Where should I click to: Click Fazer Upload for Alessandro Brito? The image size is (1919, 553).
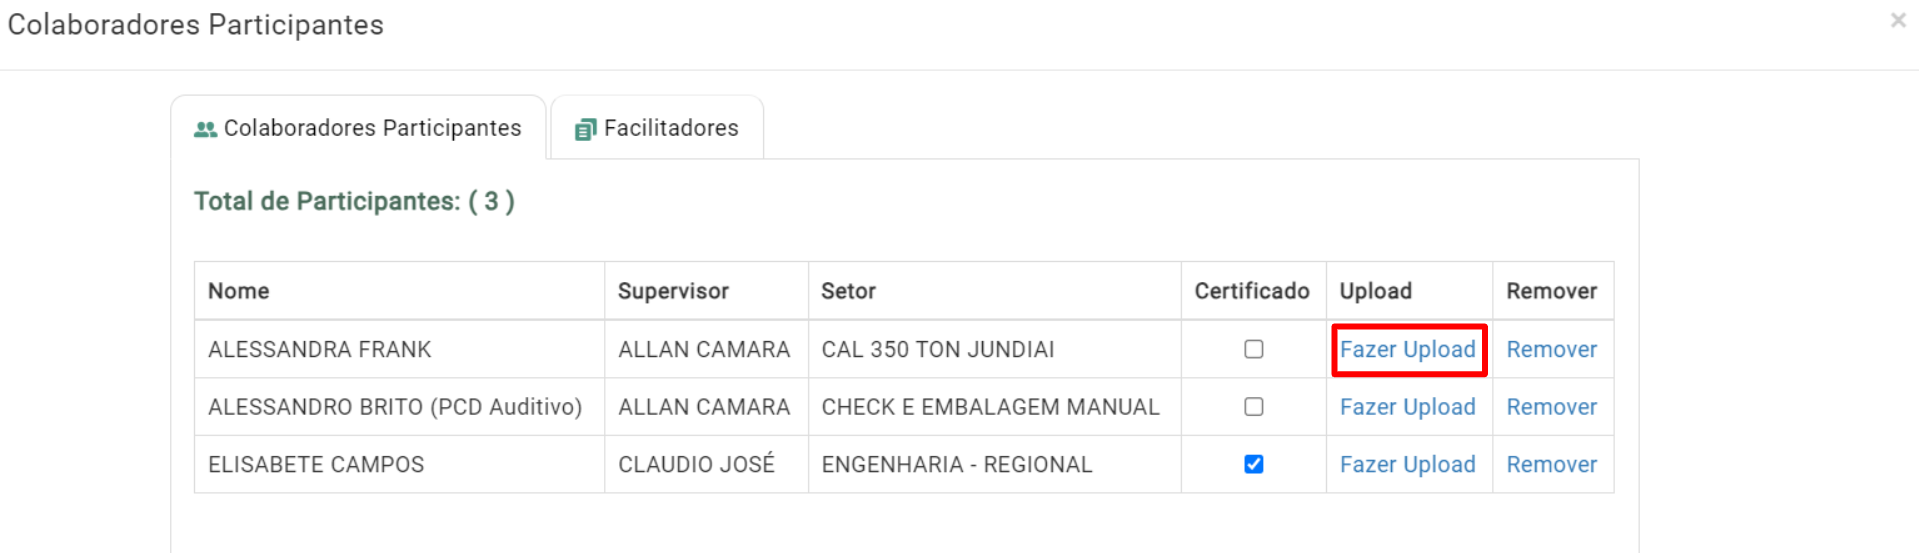point(1407,407)
